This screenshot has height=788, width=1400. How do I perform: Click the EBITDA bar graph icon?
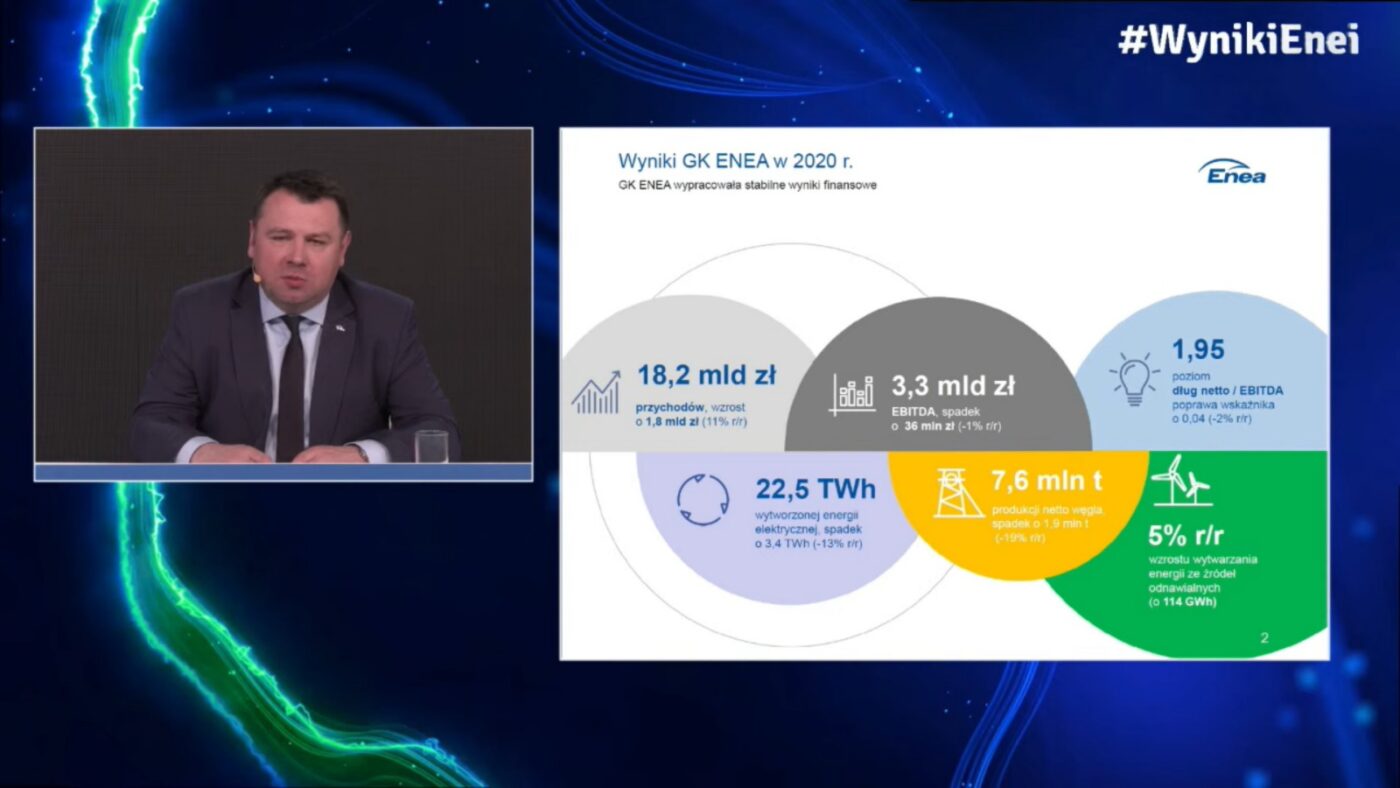[x=852, y=394]
